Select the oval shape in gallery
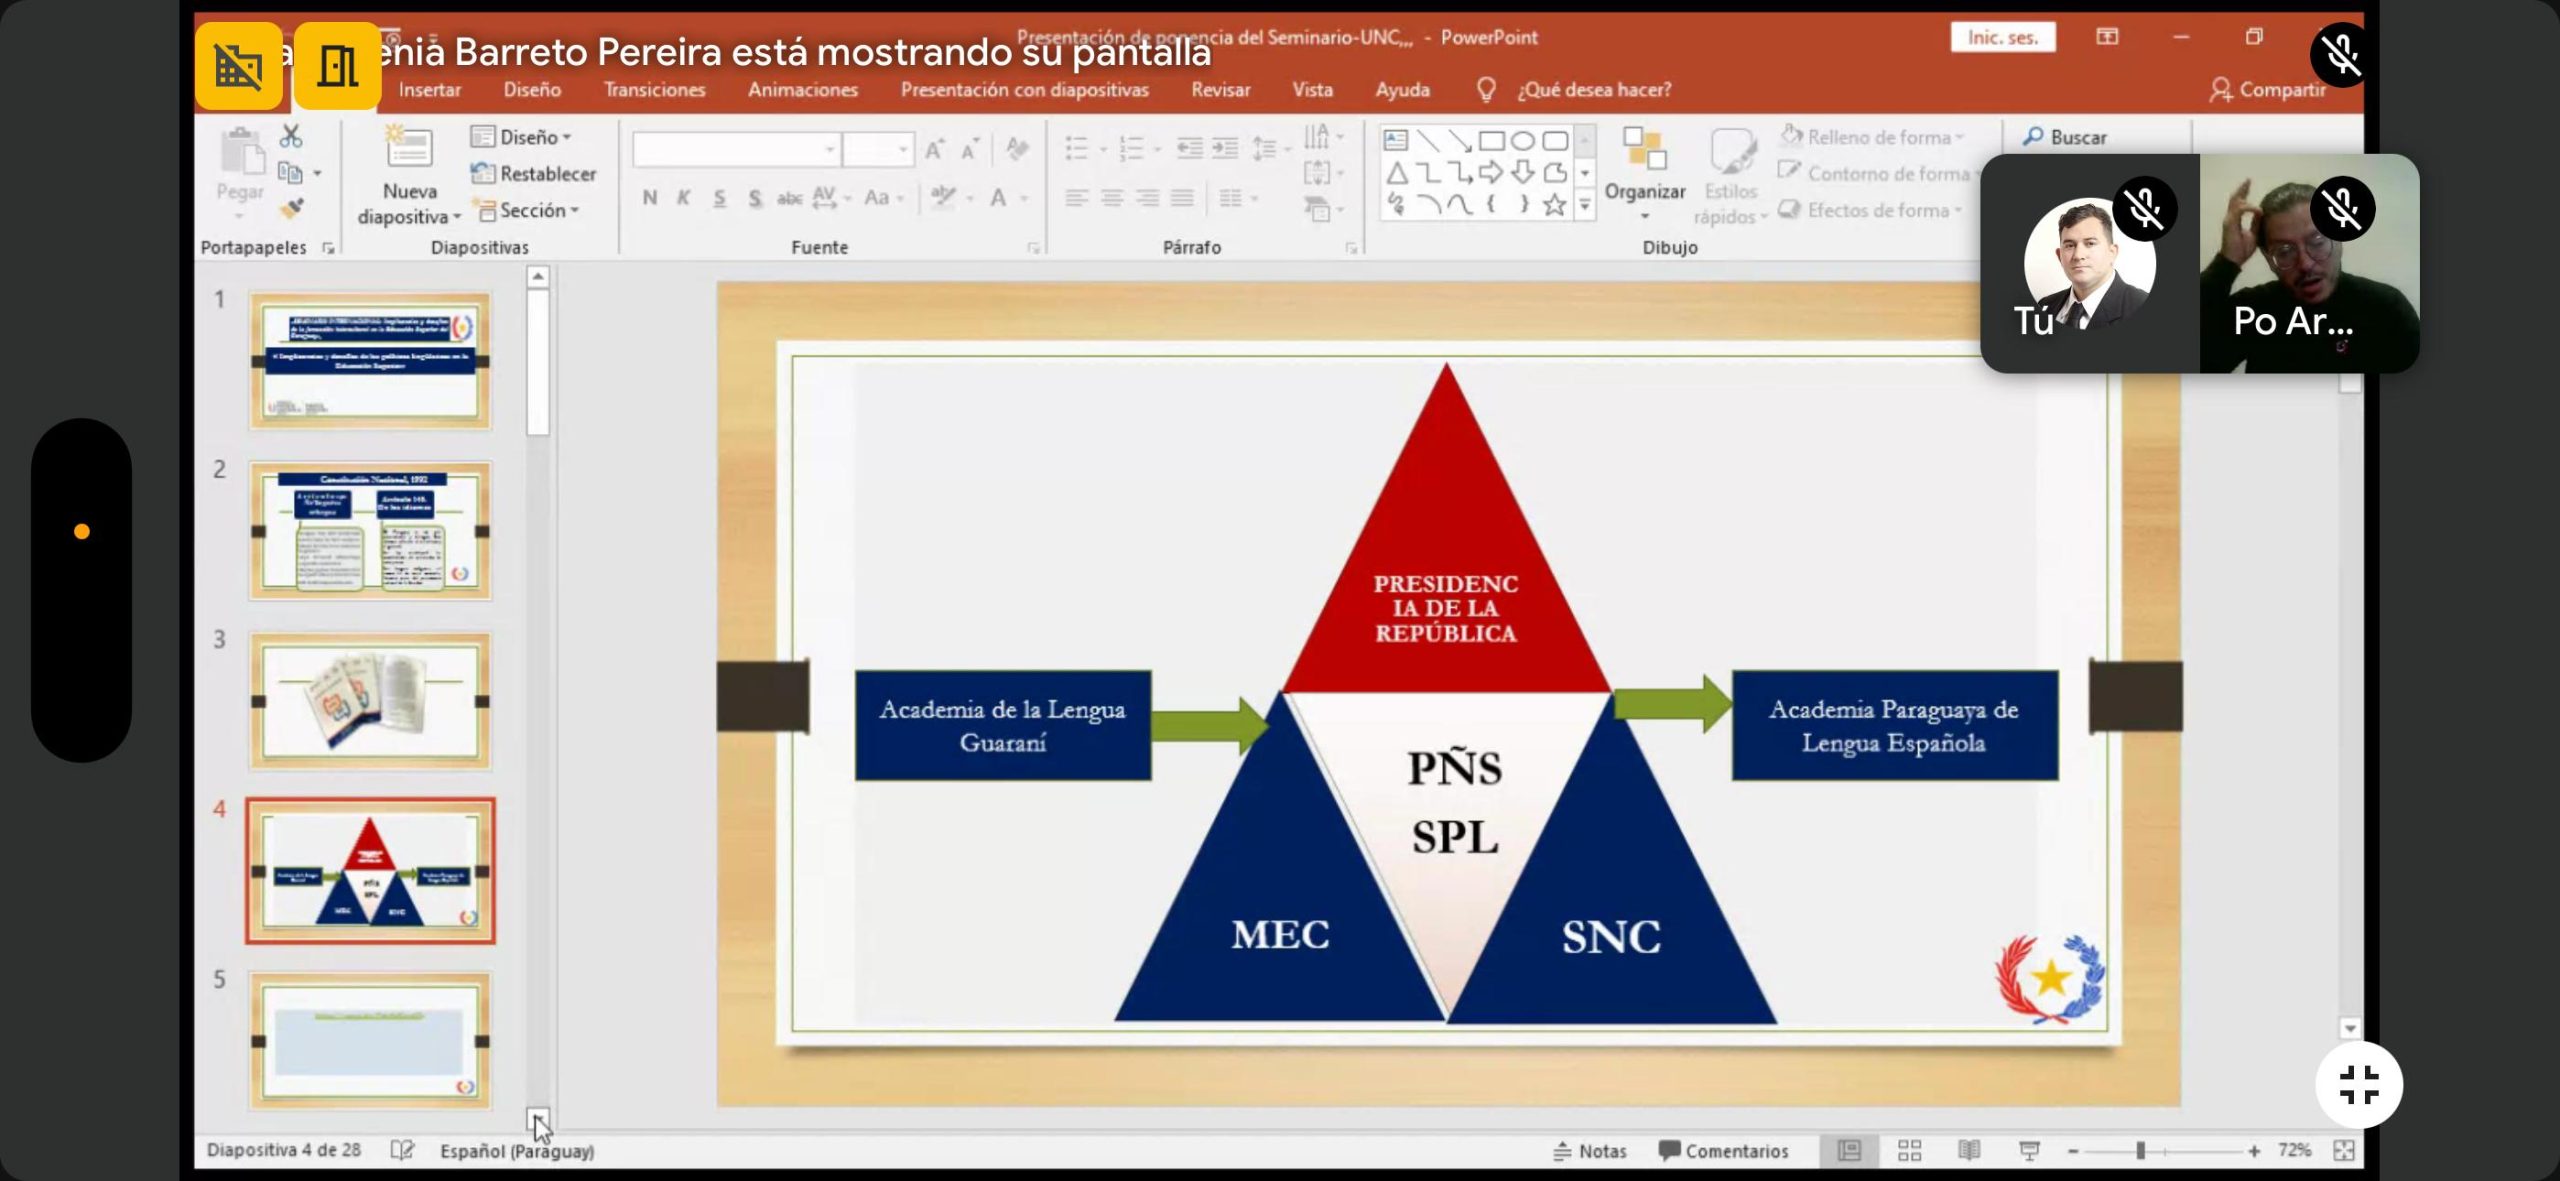Screen dimensions: 2560x1181 tap(1522, 140)
